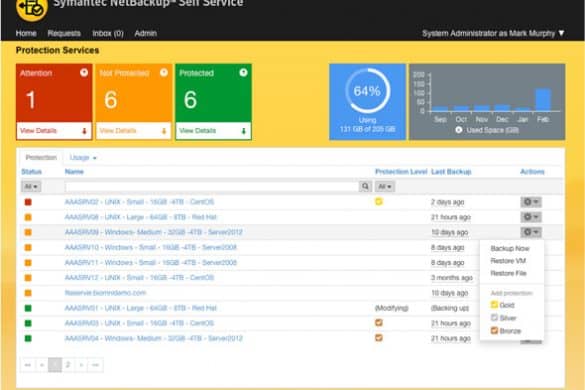Open the Admin menu
This screenshot has height=390, width=585.
[x=146, y=33]
